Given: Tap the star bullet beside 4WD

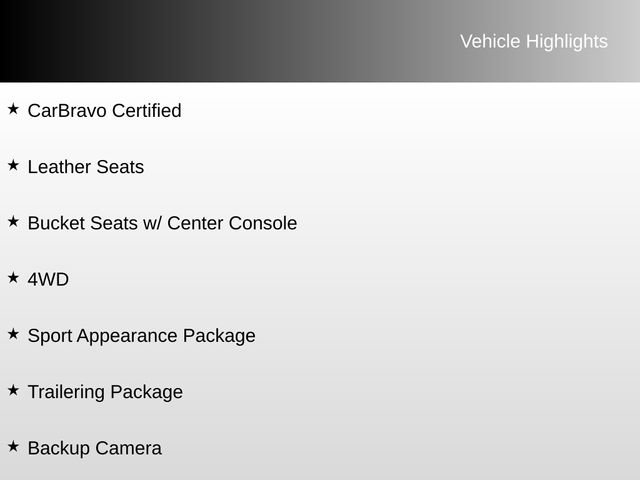Looking at the screenshot, I should point(13,277).
